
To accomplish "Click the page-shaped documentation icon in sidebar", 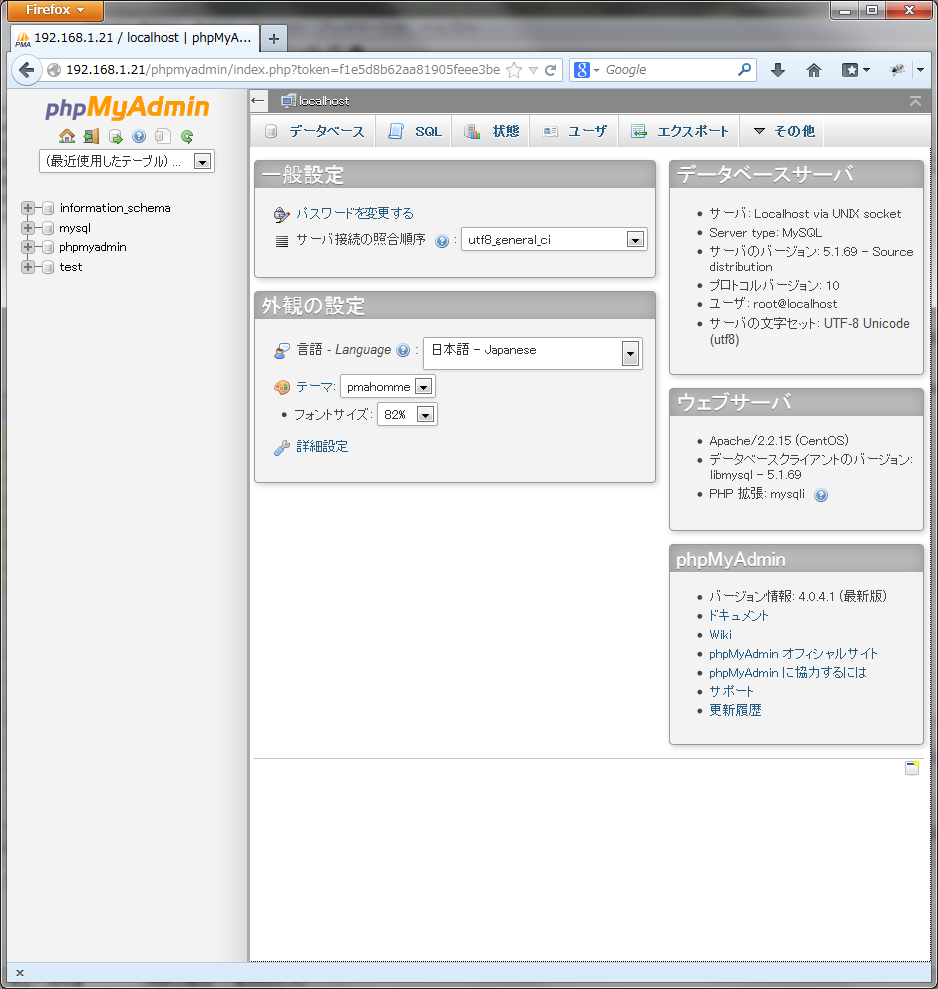I will tap(163, 136).
